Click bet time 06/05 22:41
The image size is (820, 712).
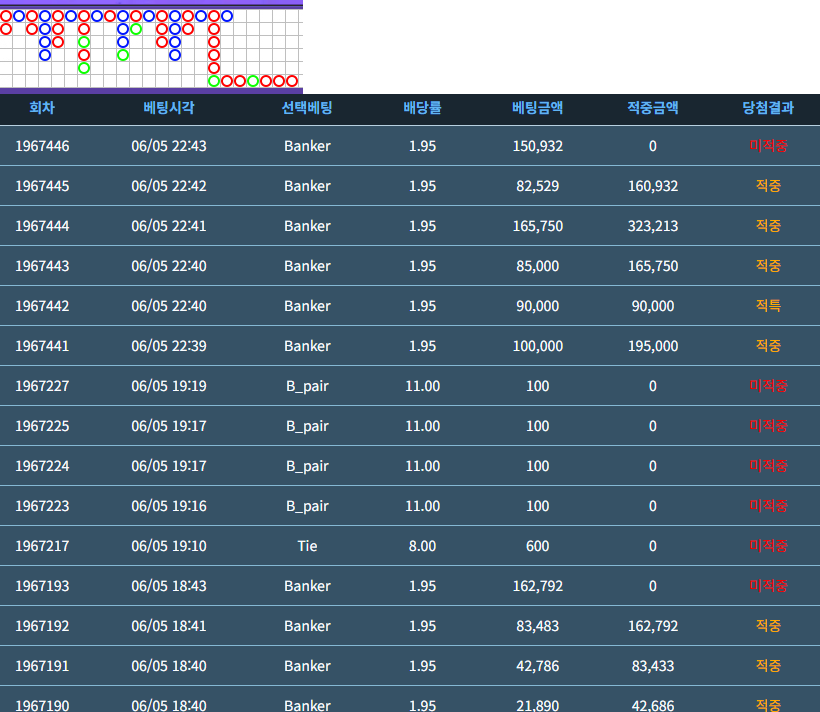[169, 226]
